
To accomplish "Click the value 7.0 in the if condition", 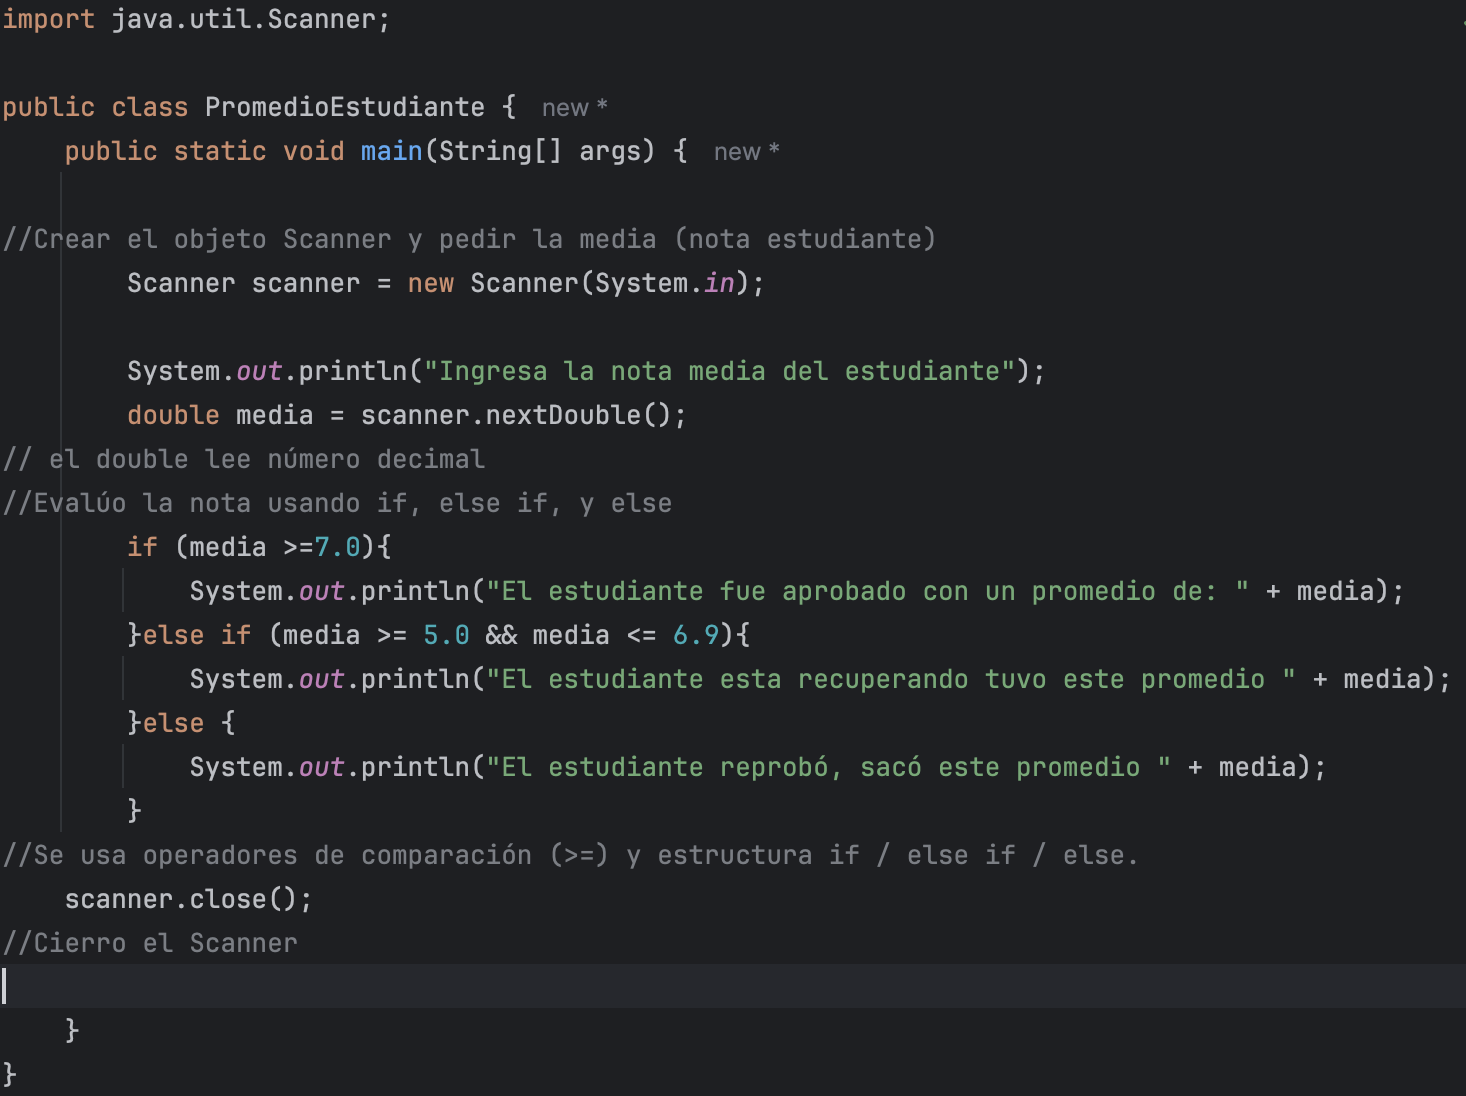I will coord(337,547).
